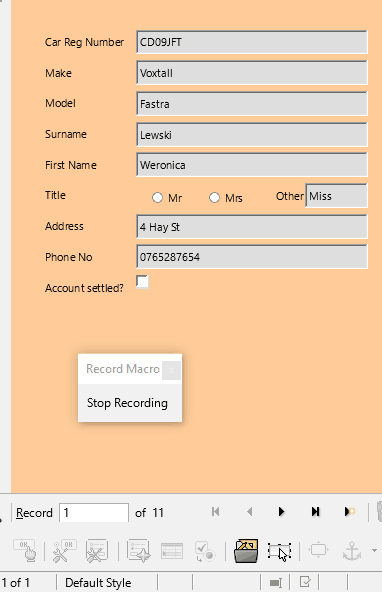This screenshot has height=592, width=382.
Task: Click the Anchor icon
Action: coord(352,550)
